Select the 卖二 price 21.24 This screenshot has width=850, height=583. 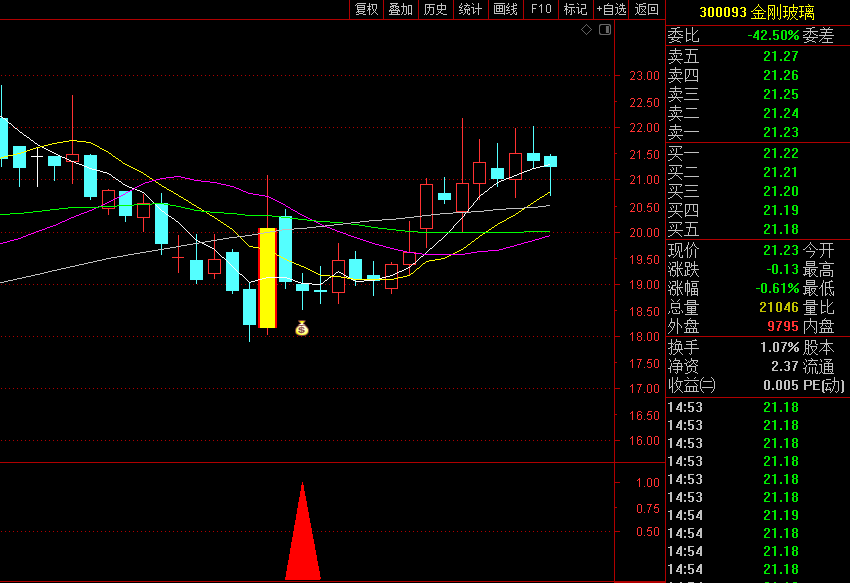click(781, 113)
